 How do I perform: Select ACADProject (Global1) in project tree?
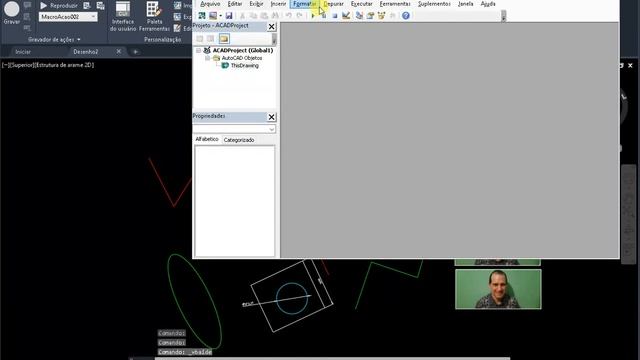(243, 51)
